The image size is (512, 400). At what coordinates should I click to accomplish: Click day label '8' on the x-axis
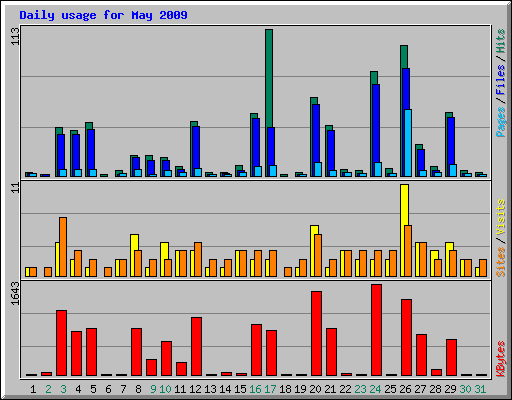138,389
